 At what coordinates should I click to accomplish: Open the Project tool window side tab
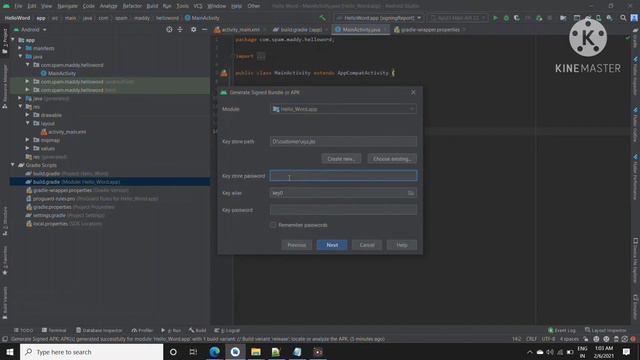(x=5, y=41)
